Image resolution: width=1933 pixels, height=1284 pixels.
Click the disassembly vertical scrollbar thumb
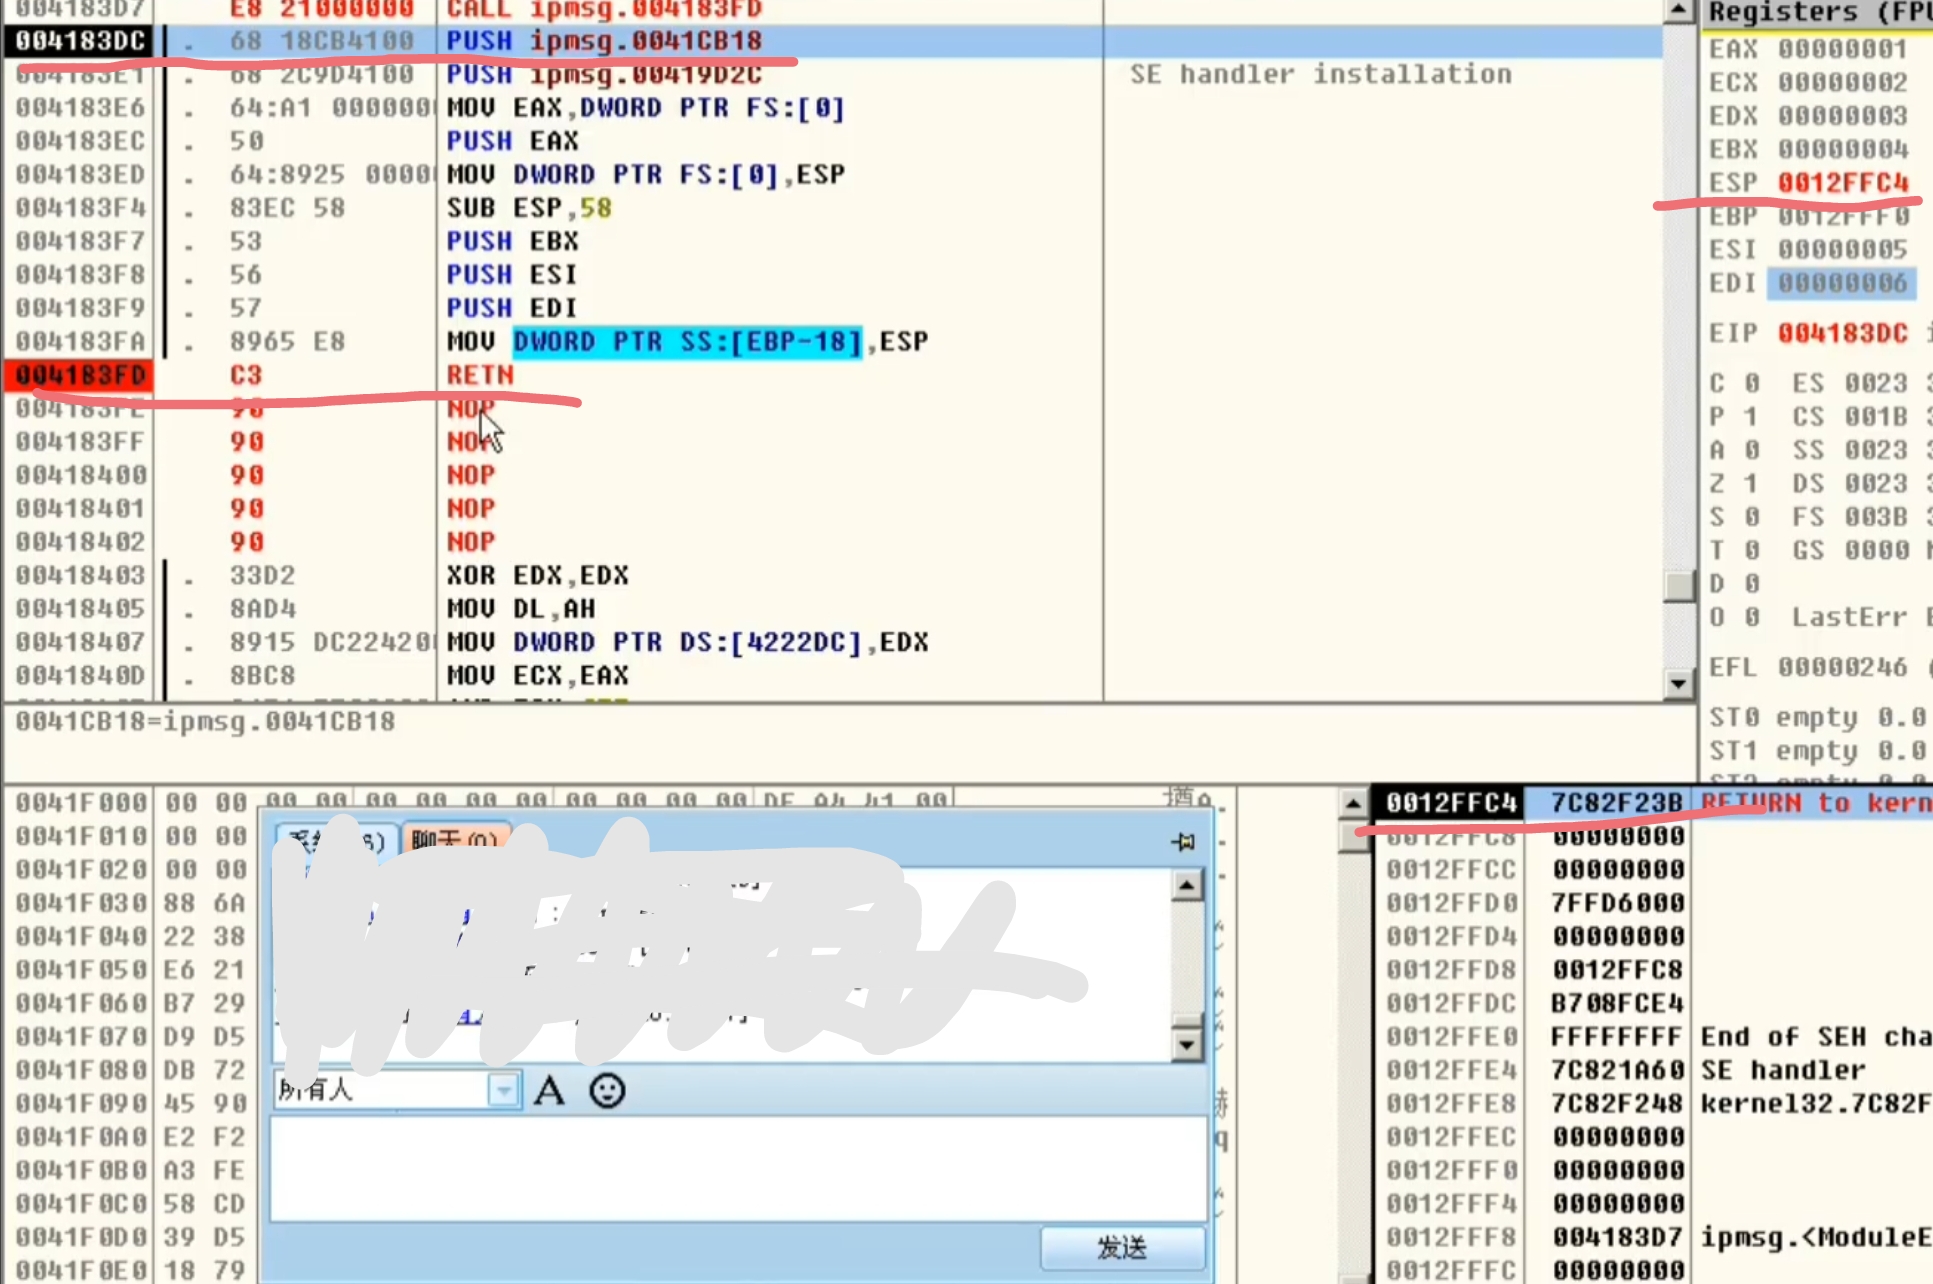click(1678, 585)
